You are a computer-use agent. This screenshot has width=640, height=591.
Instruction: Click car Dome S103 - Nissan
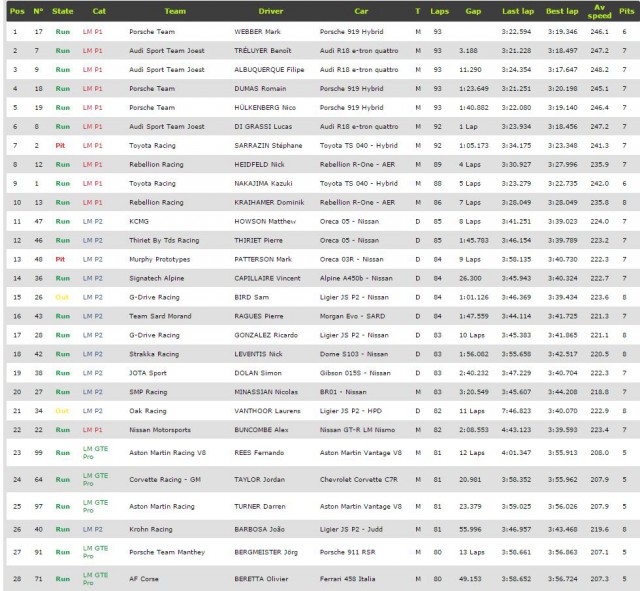pos(353,354)
